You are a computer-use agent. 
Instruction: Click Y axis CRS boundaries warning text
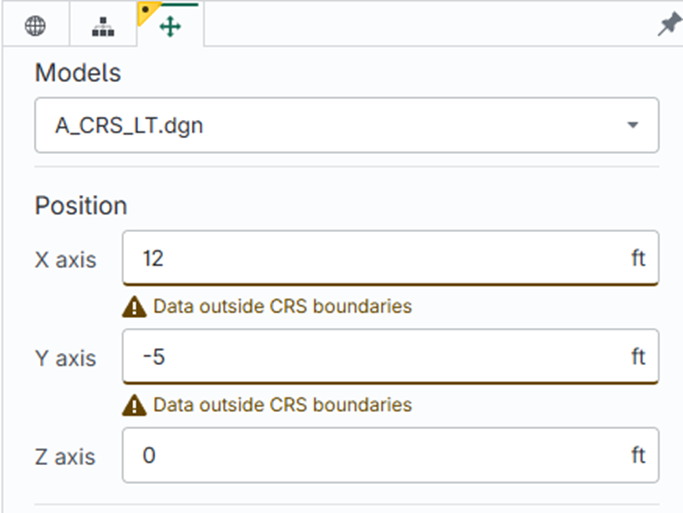pos(282,405)
